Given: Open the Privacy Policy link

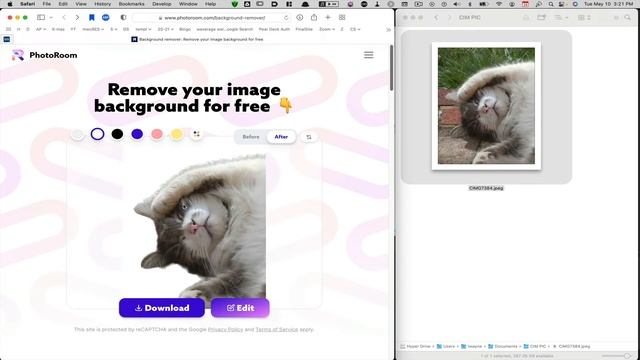Looking at the screenshot, I should [x=225, y=329].
